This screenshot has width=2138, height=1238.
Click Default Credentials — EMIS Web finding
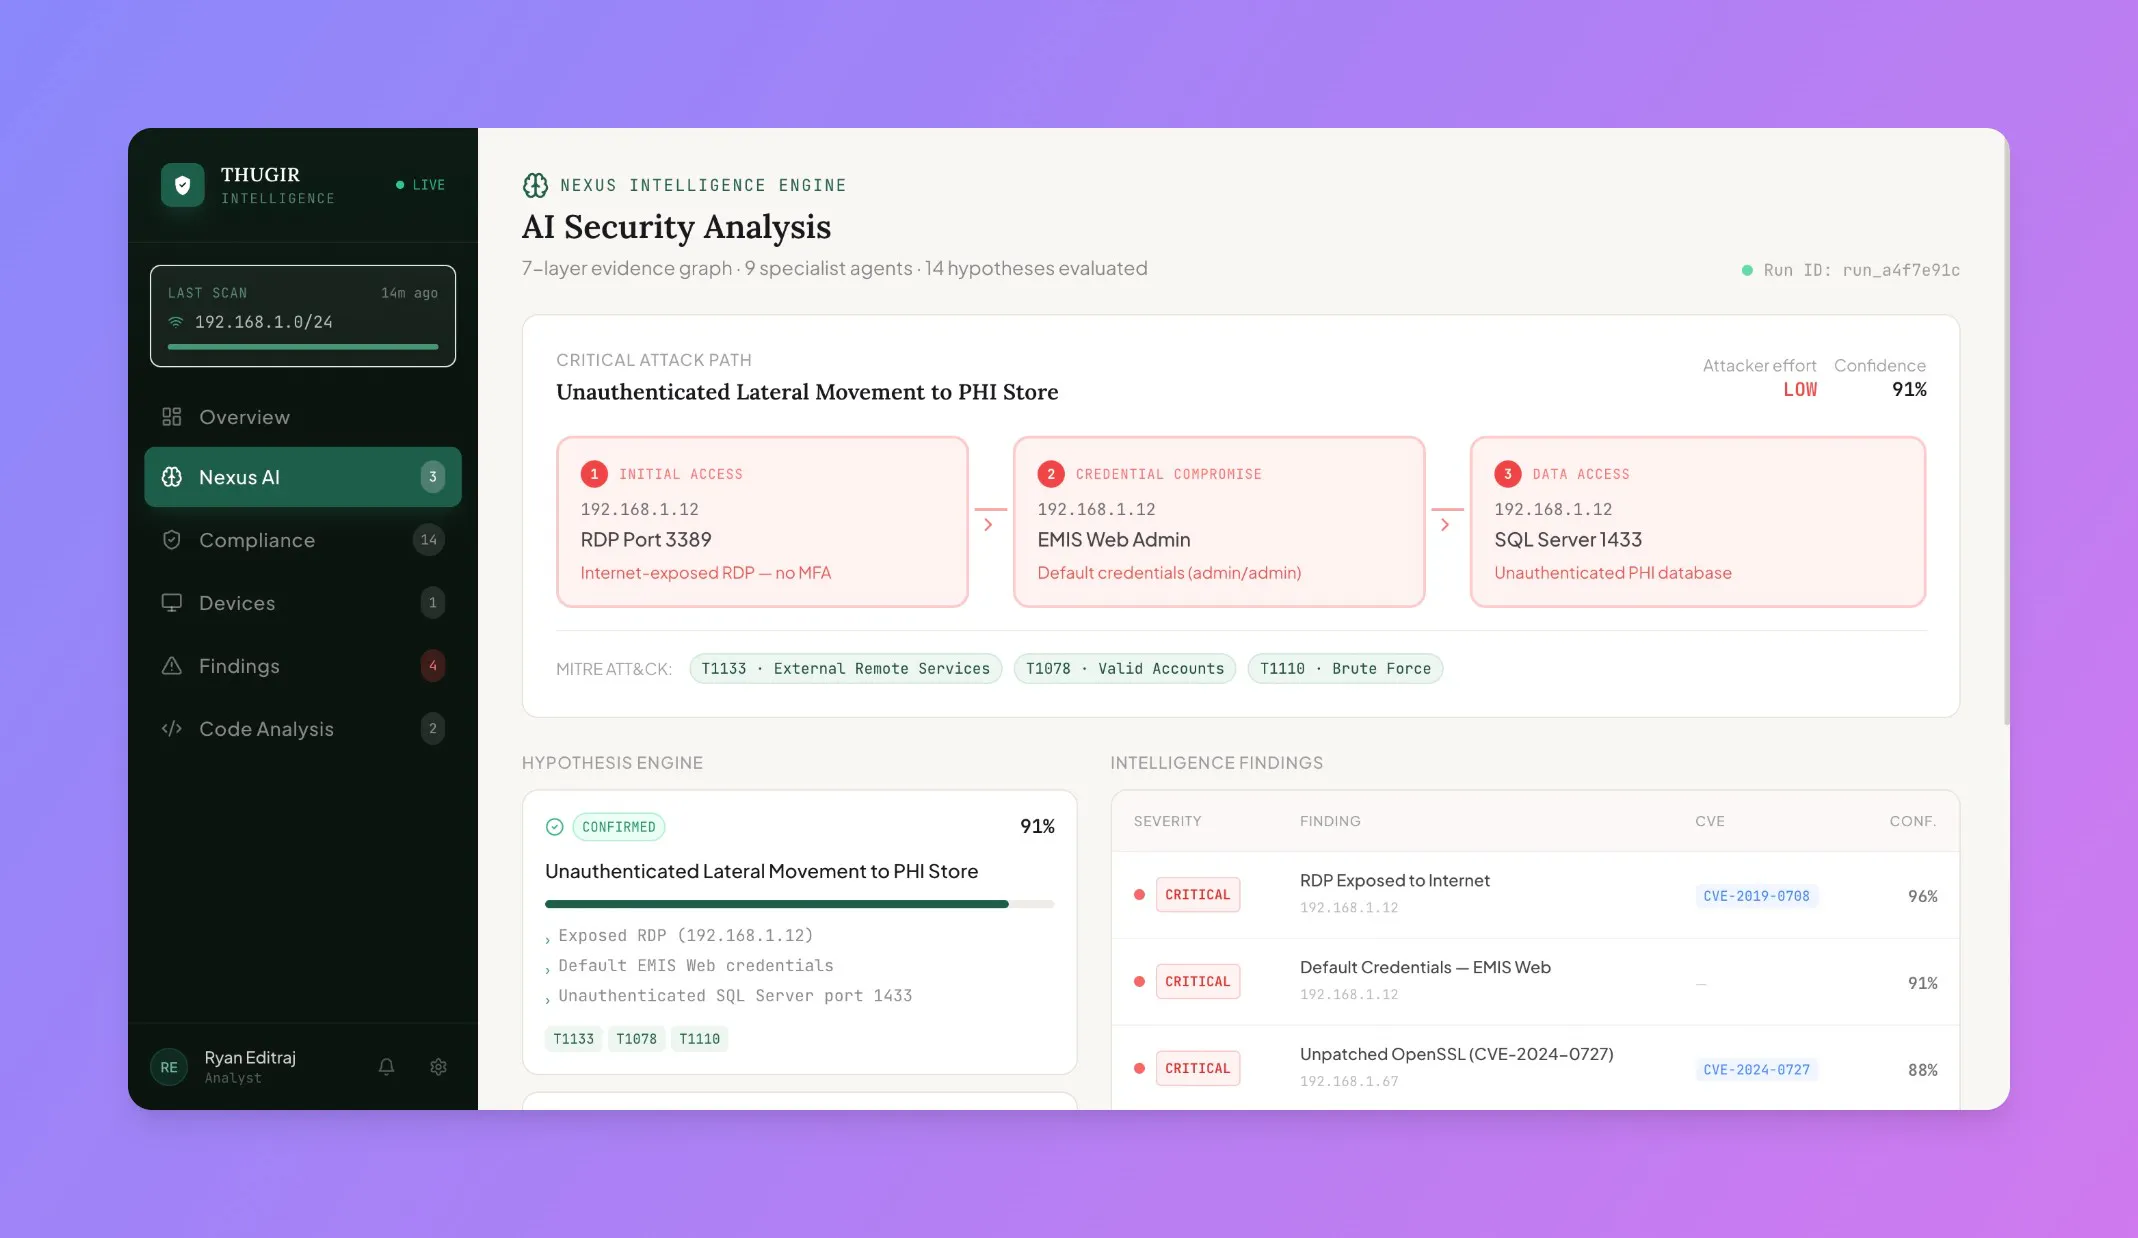tap(1425, 967)
